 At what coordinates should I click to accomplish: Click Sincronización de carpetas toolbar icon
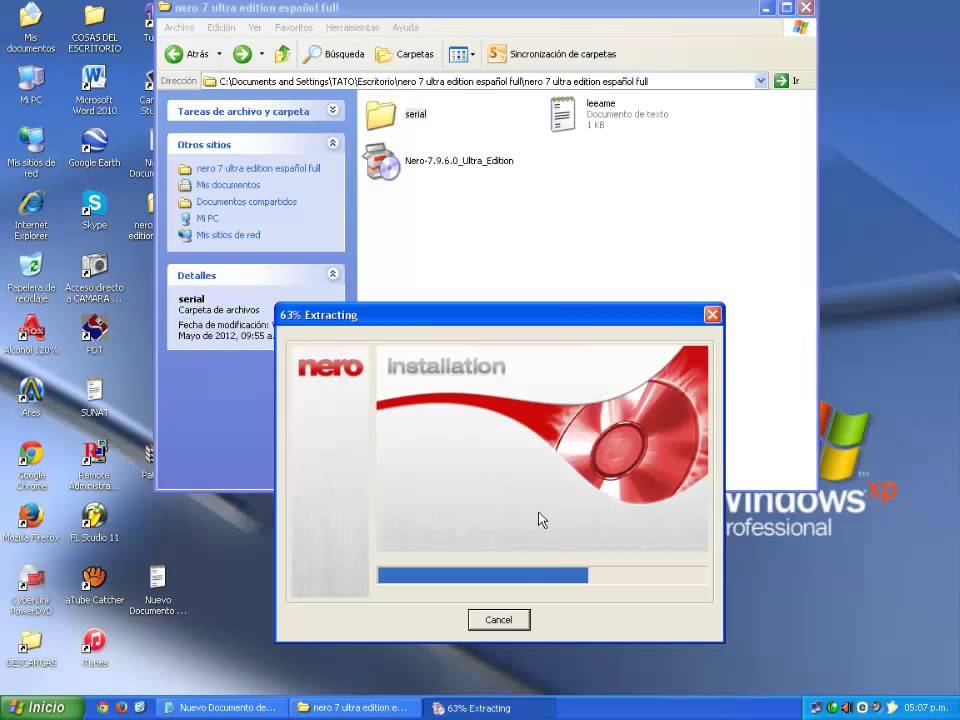pyautogui.click(x=497, y=54)
